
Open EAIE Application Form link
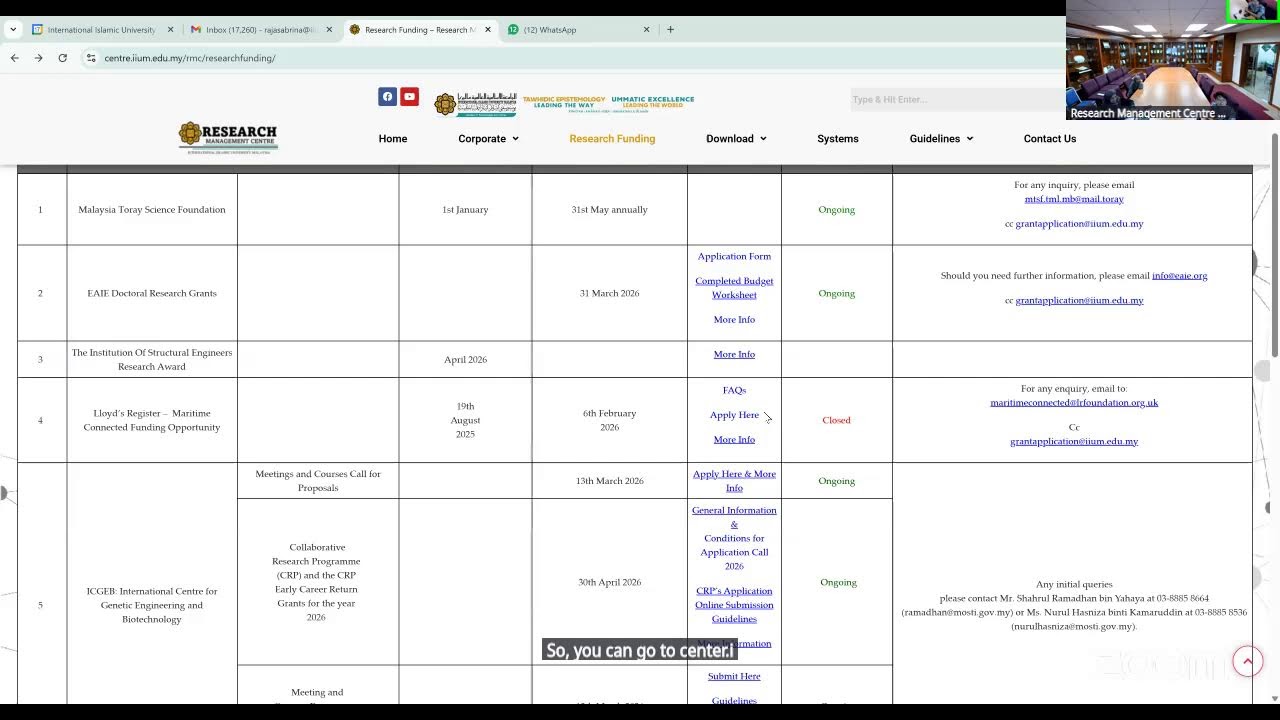(734, 257)
